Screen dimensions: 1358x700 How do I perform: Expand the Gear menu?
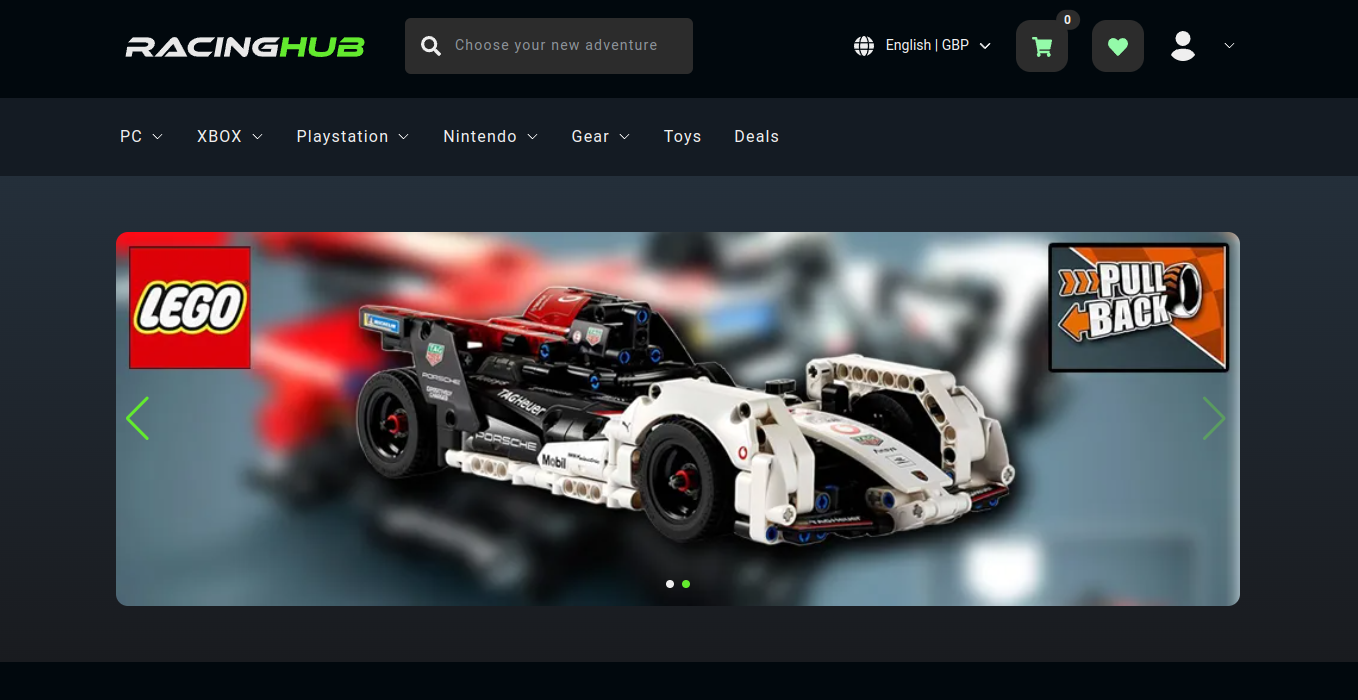pos(601,137)
